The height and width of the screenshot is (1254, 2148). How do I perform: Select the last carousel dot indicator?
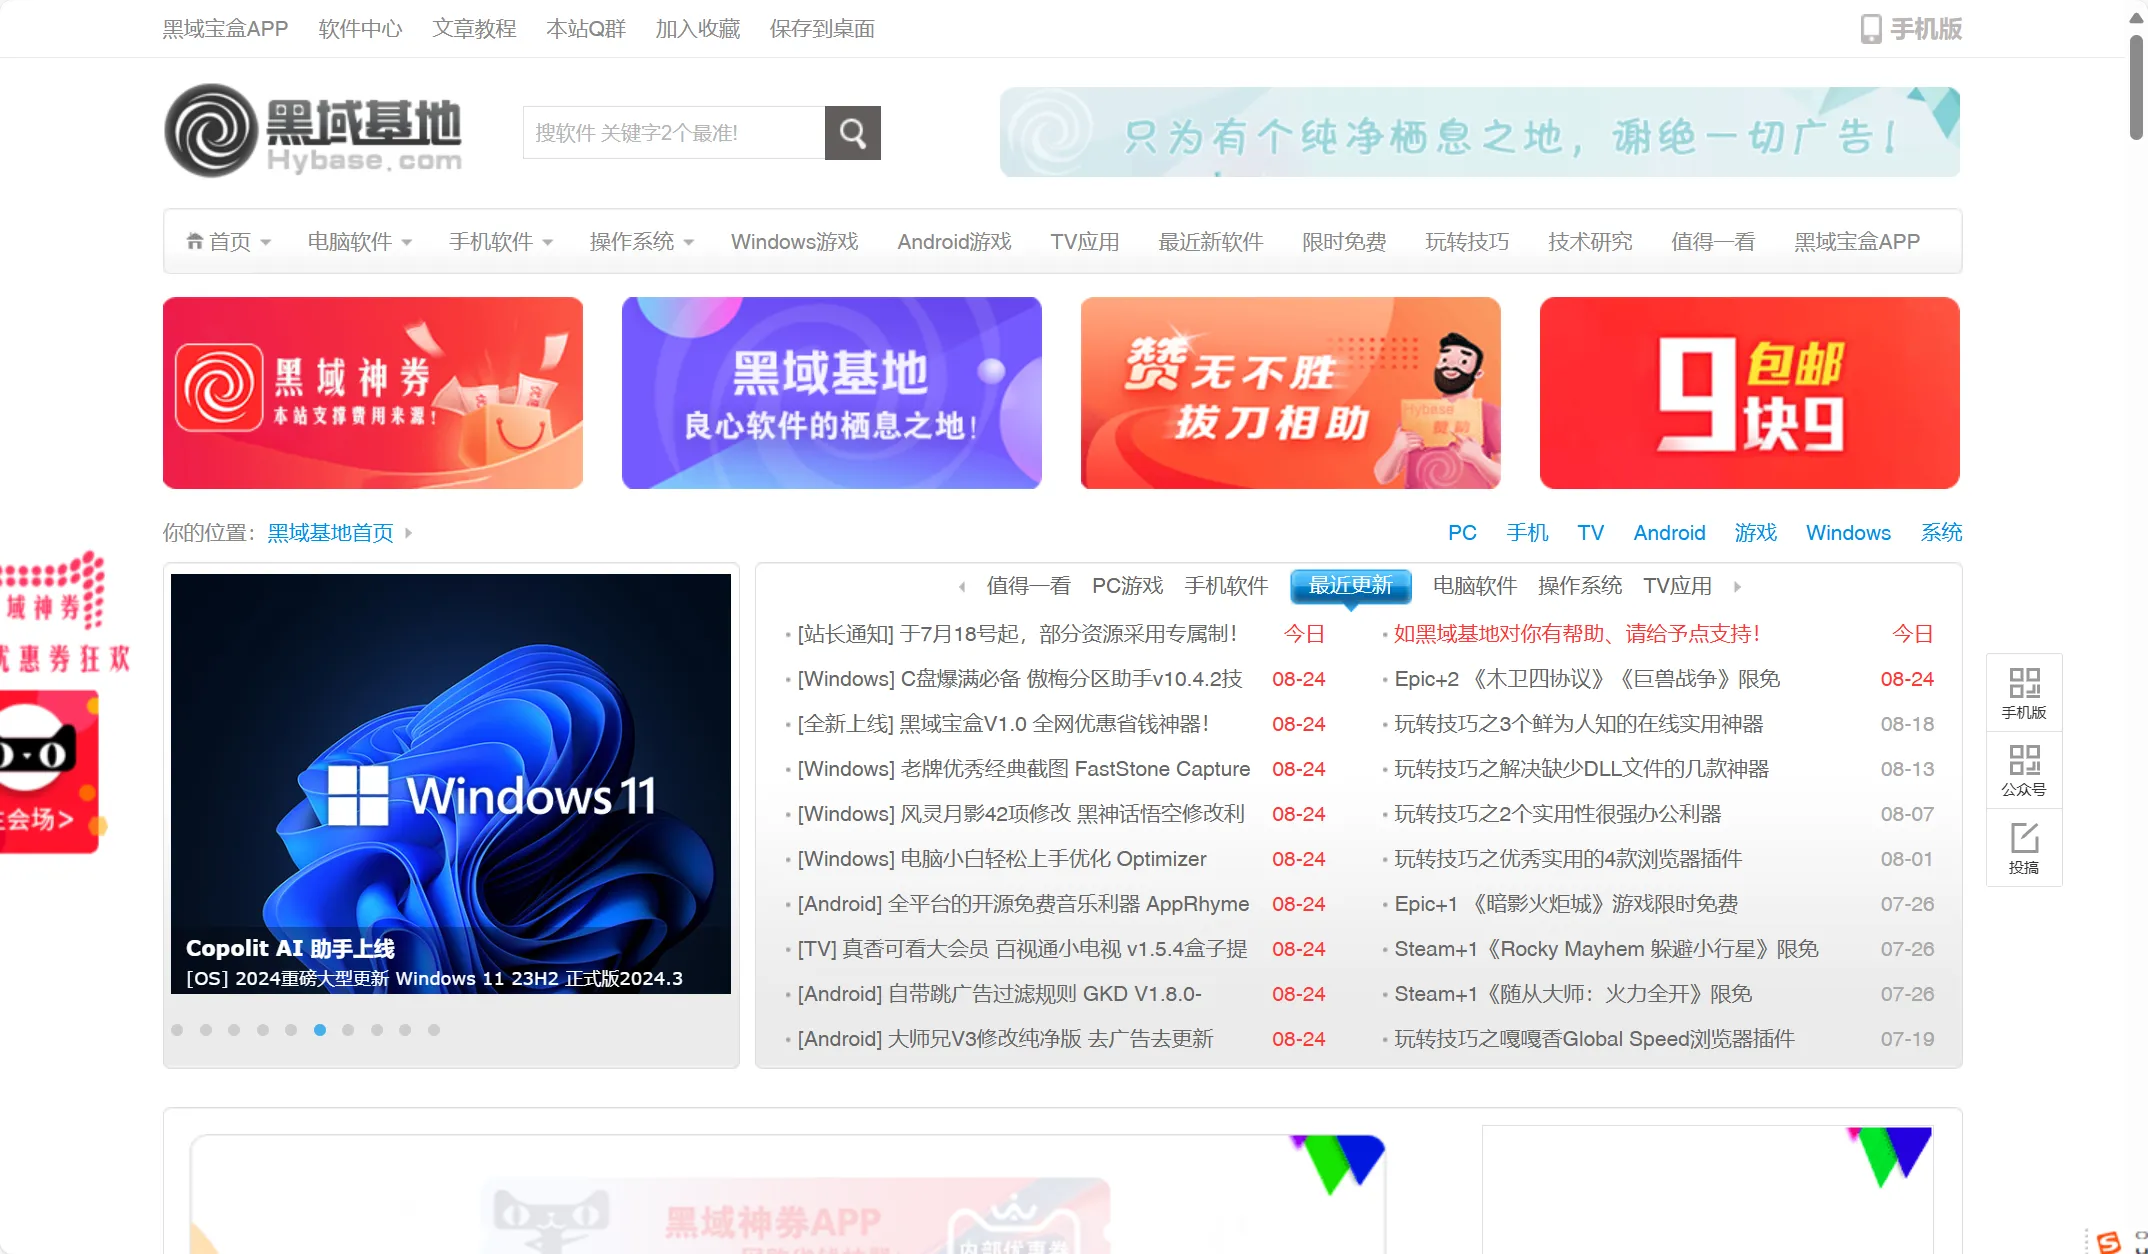pos(434,1030)
